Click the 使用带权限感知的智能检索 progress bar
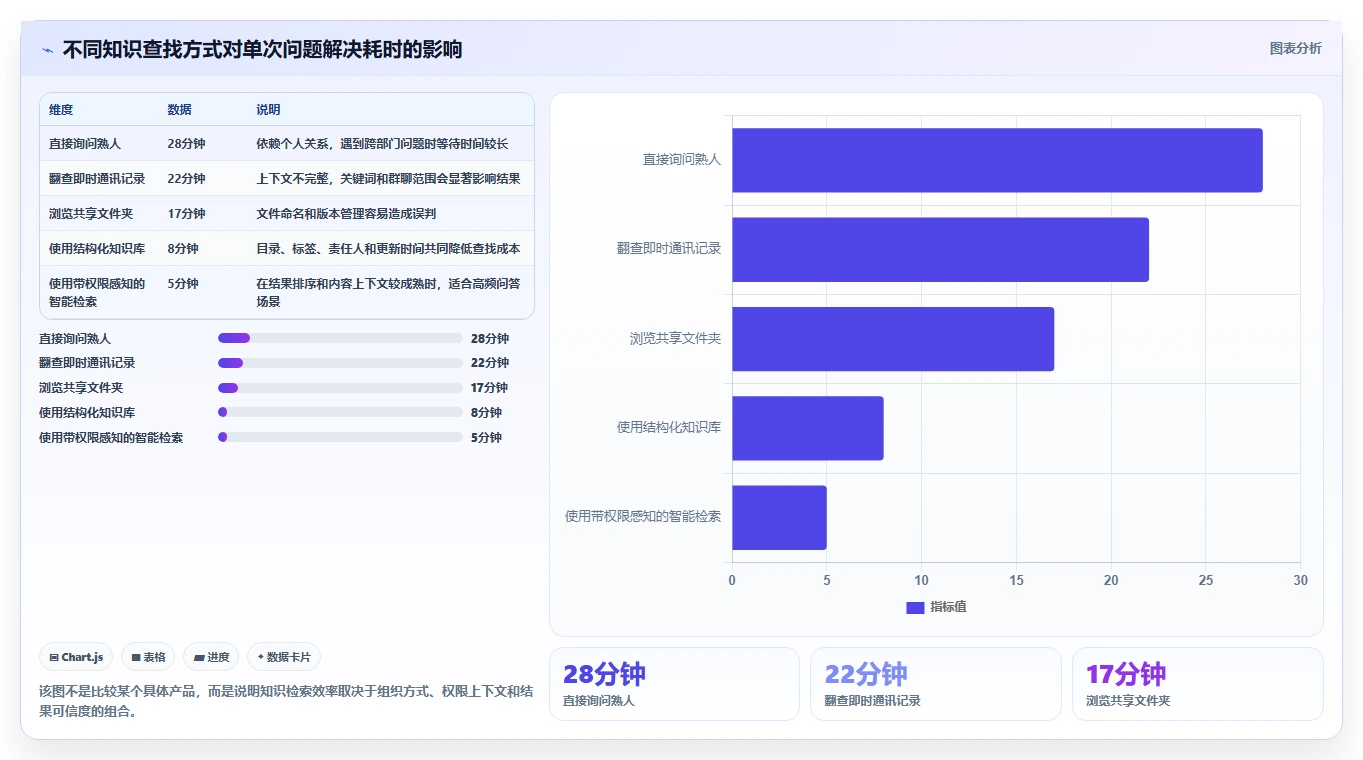Viewport: 1363px width, 760px height. [340, 437]
